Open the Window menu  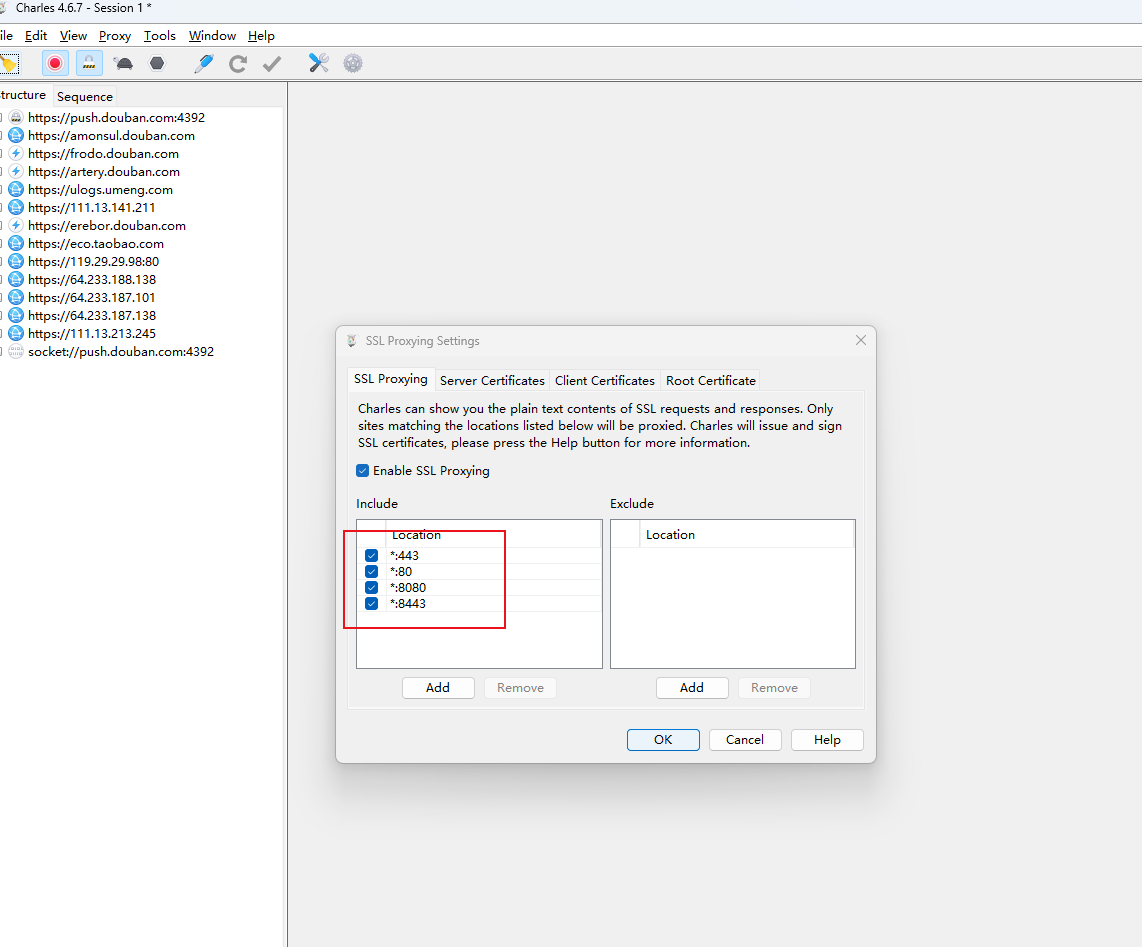[212, 36]
